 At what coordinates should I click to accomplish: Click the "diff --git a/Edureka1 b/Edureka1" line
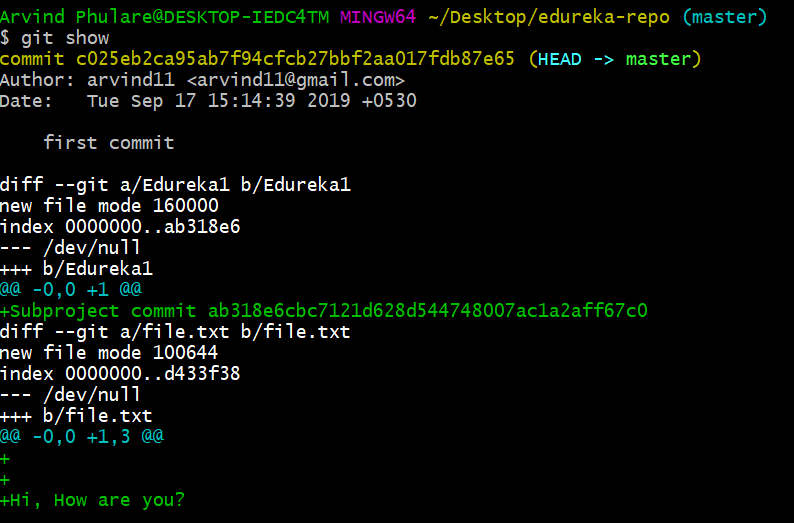(175, 185)
